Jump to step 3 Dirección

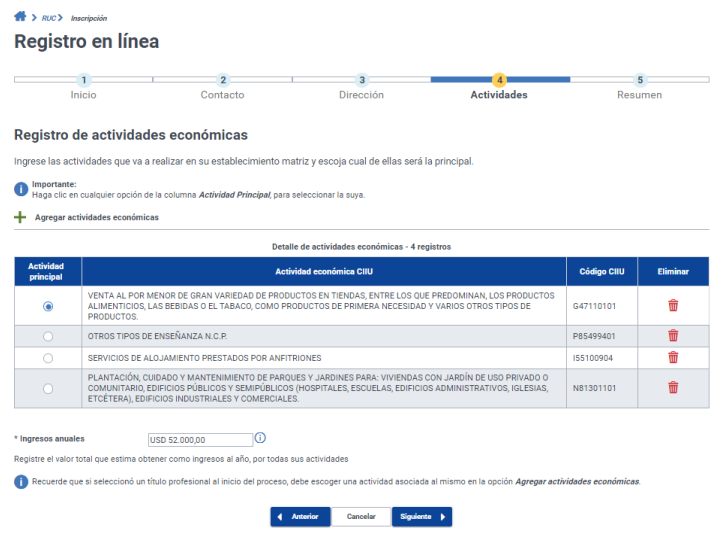pos(362,80)
